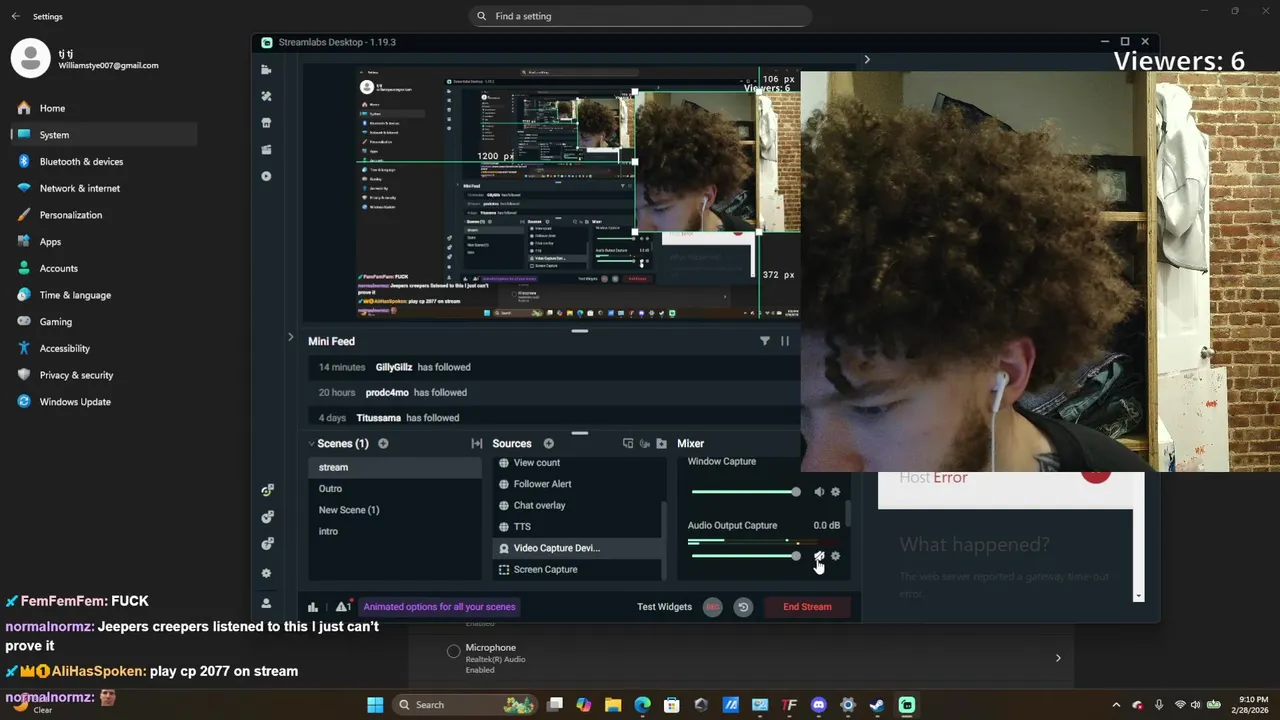Open the account profile icon in Streamlabs sidebar
Image resolution: width=1280 pixels, height=720 pixels.
pos(266,603)
